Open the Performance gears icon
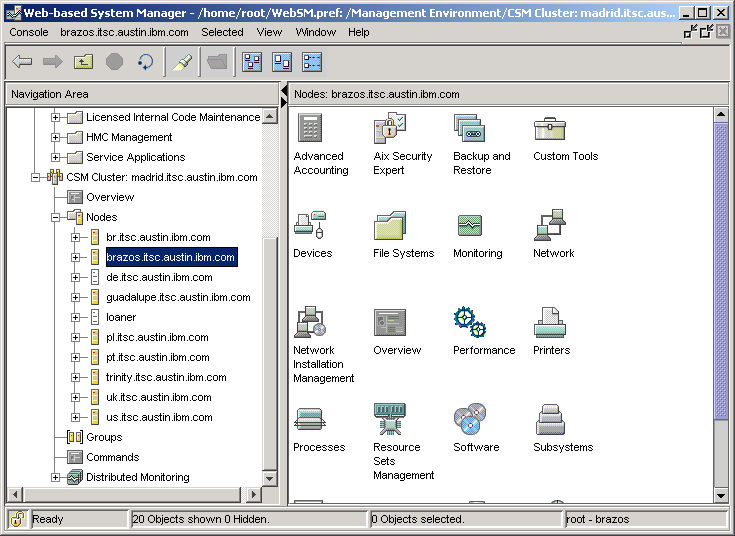The image size is (735, 536). point(470,322)
